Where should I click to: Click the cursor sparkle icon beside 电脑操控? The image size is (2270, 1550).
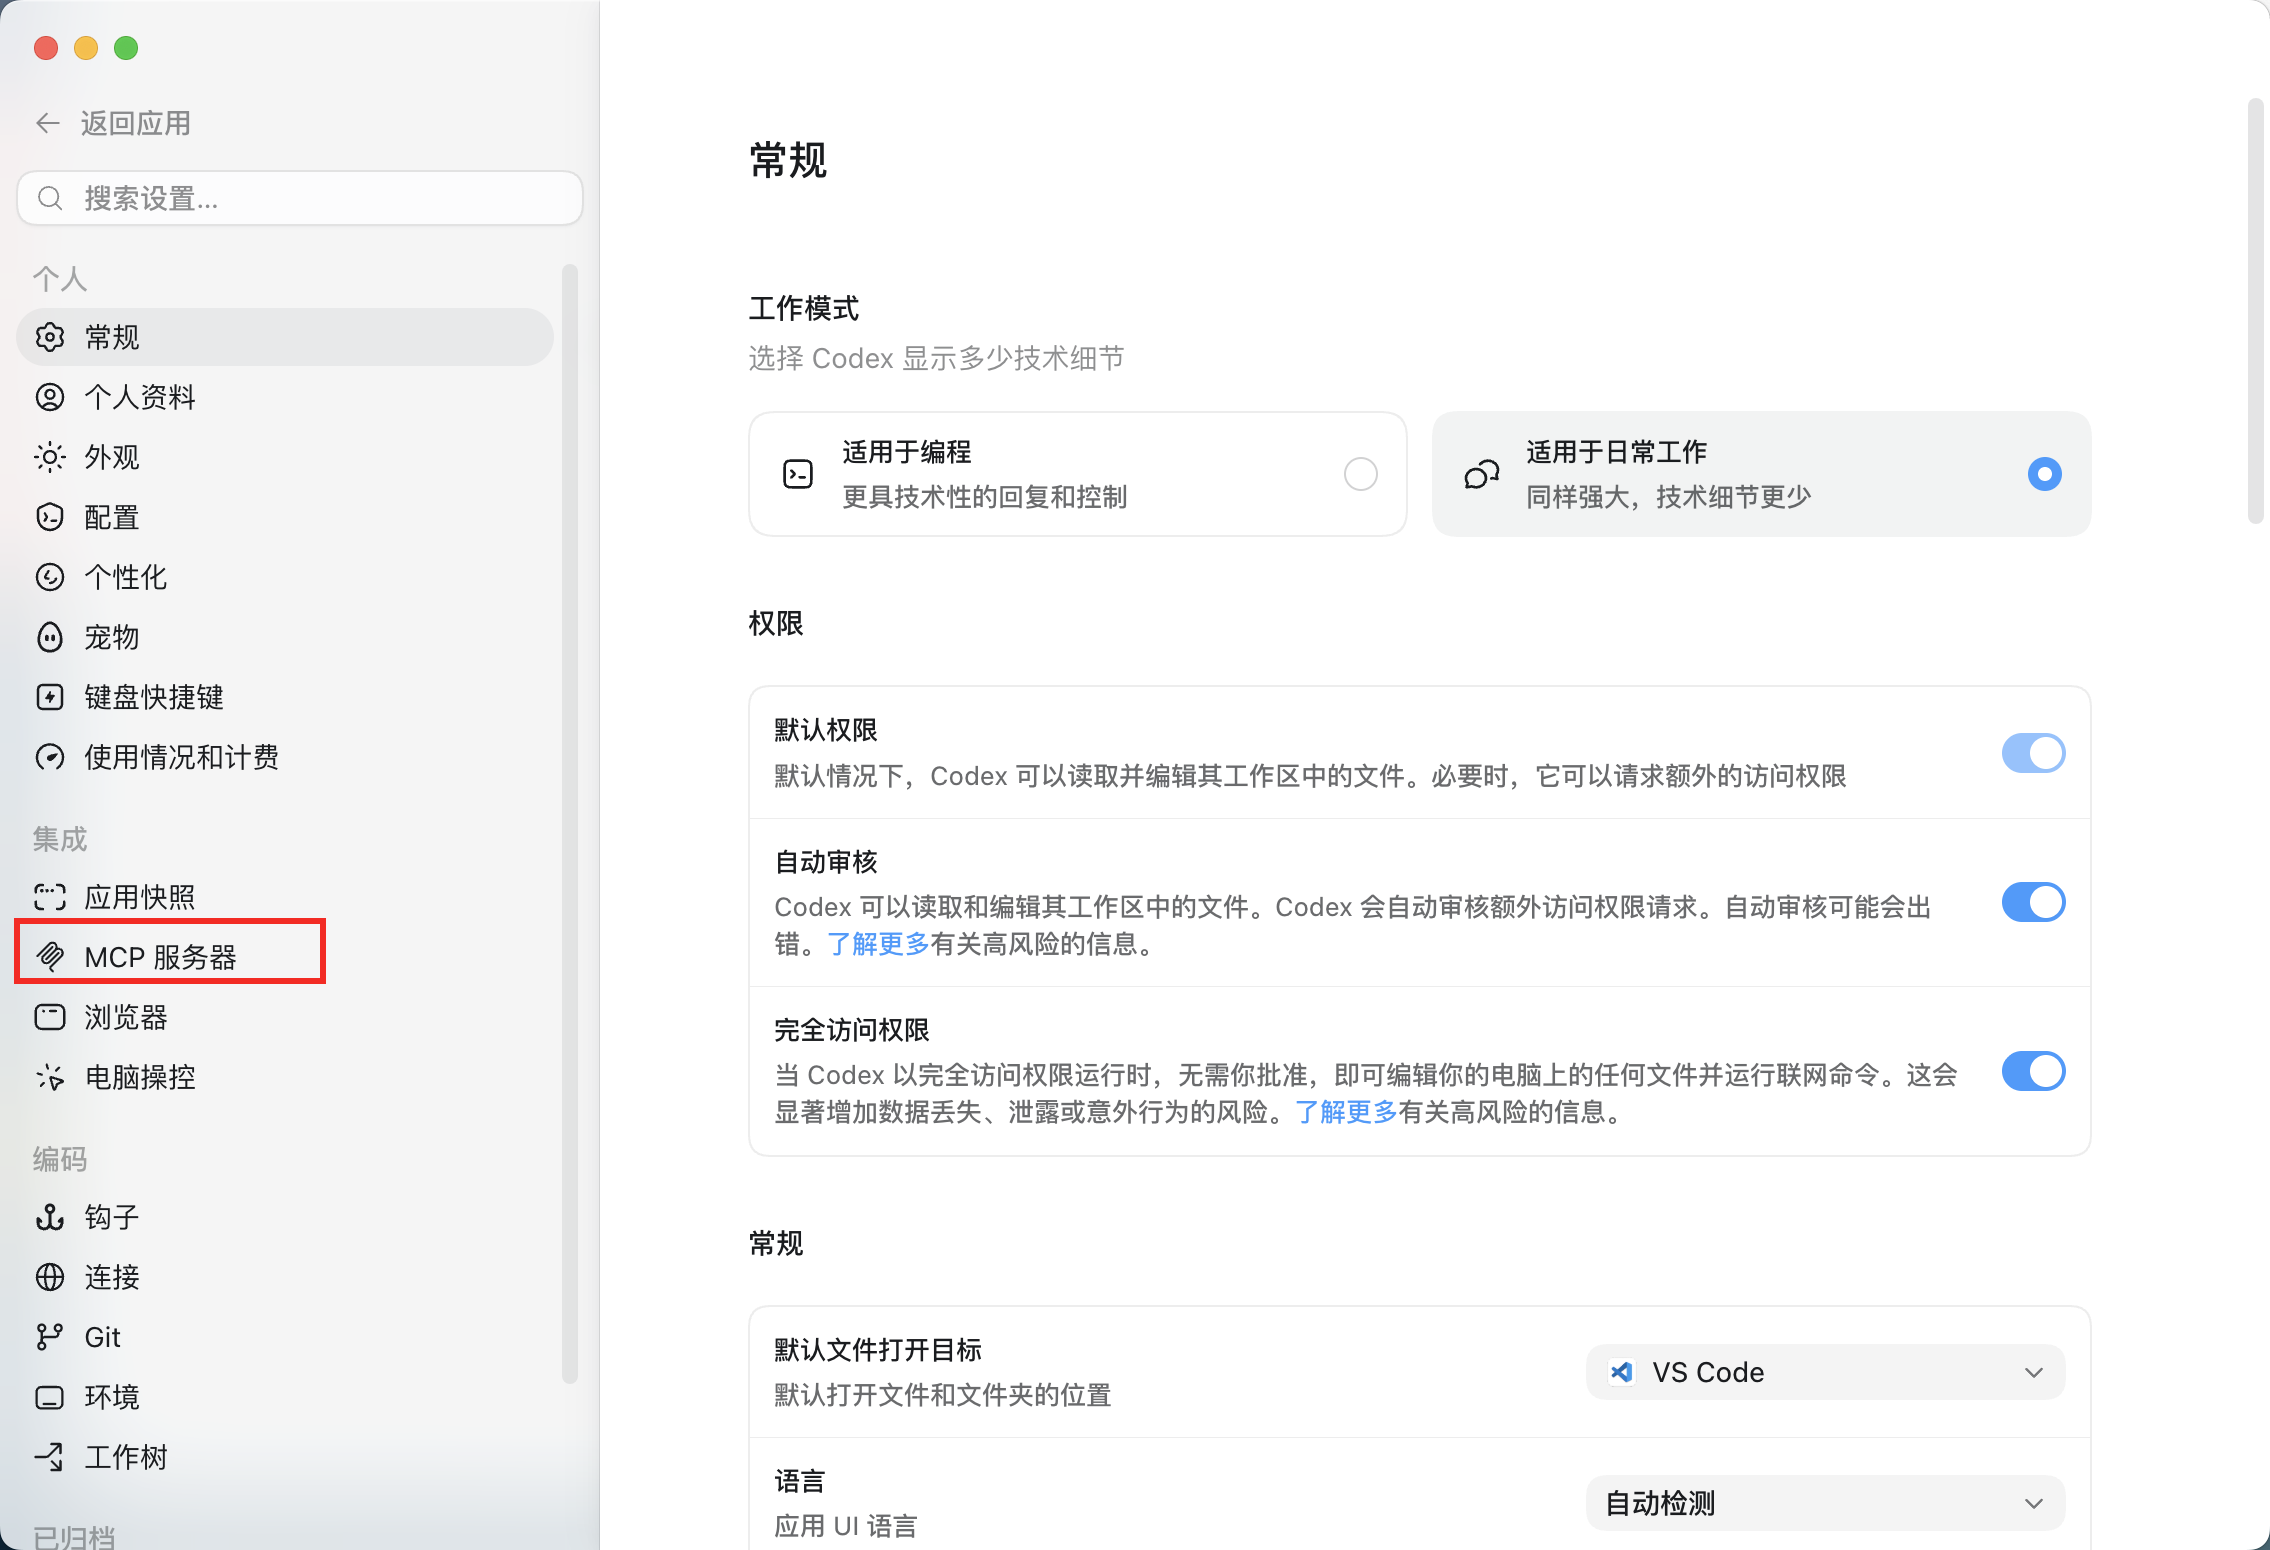pyautogui.click(x=50, y=1077)
